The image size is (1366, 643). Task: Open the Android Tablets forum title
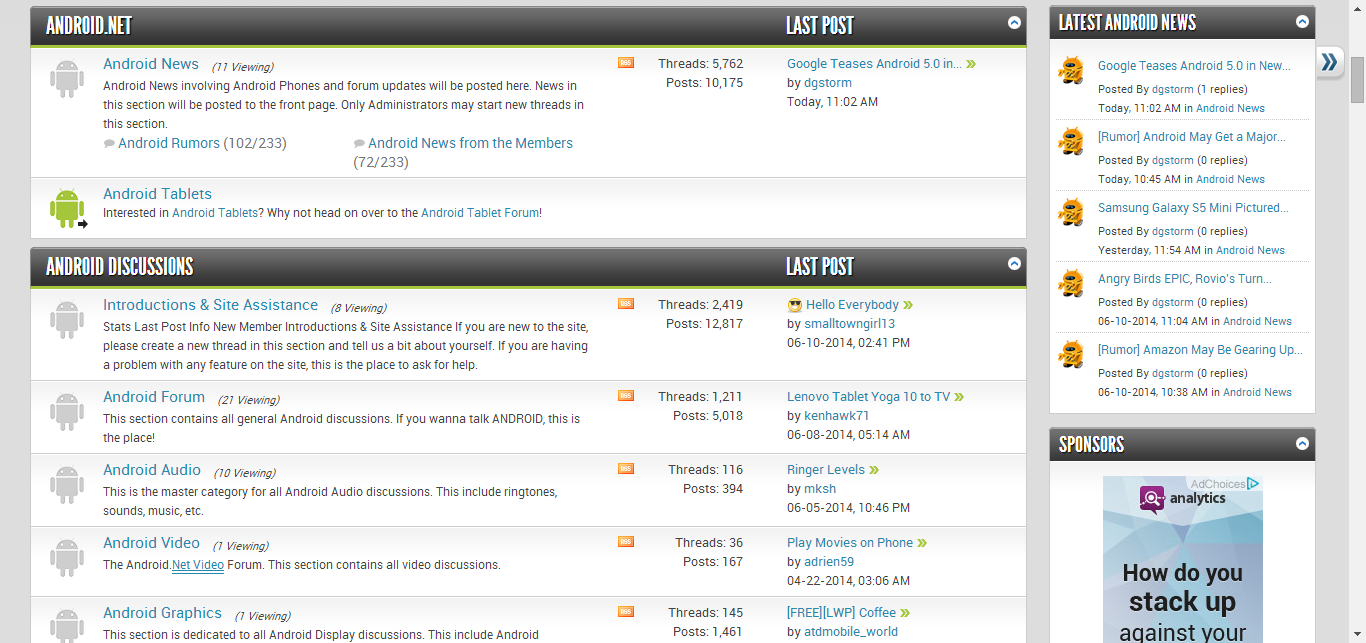pos(157,194)
